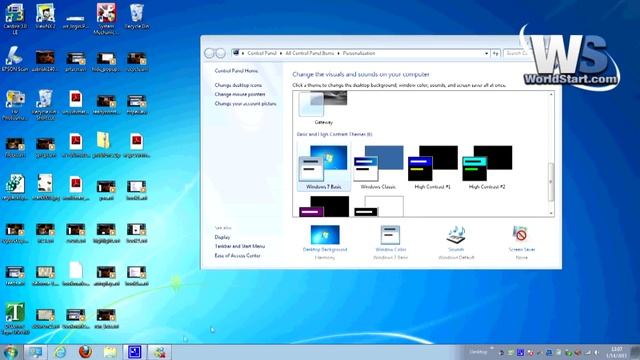Open the Display link under See also
This screenshot has width=640, height=360.
222,237
